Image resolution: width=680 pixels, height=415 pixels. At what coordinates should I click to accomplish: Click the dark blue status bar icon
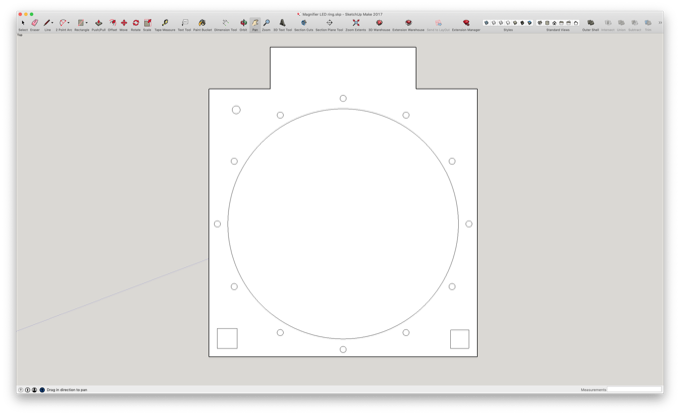click(x=42, y=390)
